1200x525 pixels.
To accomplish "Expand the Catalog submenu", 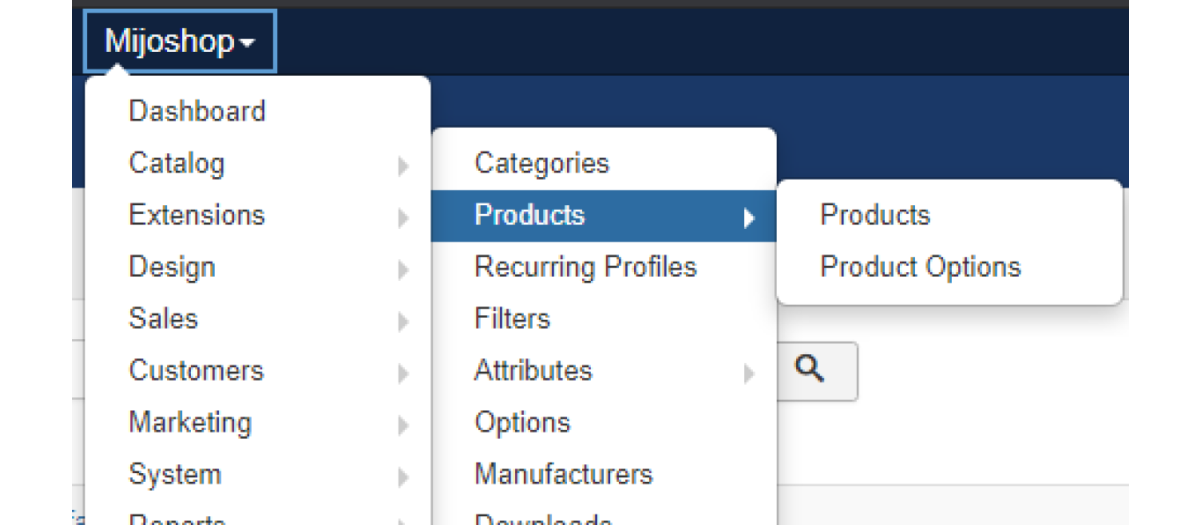I will [177, 163].
